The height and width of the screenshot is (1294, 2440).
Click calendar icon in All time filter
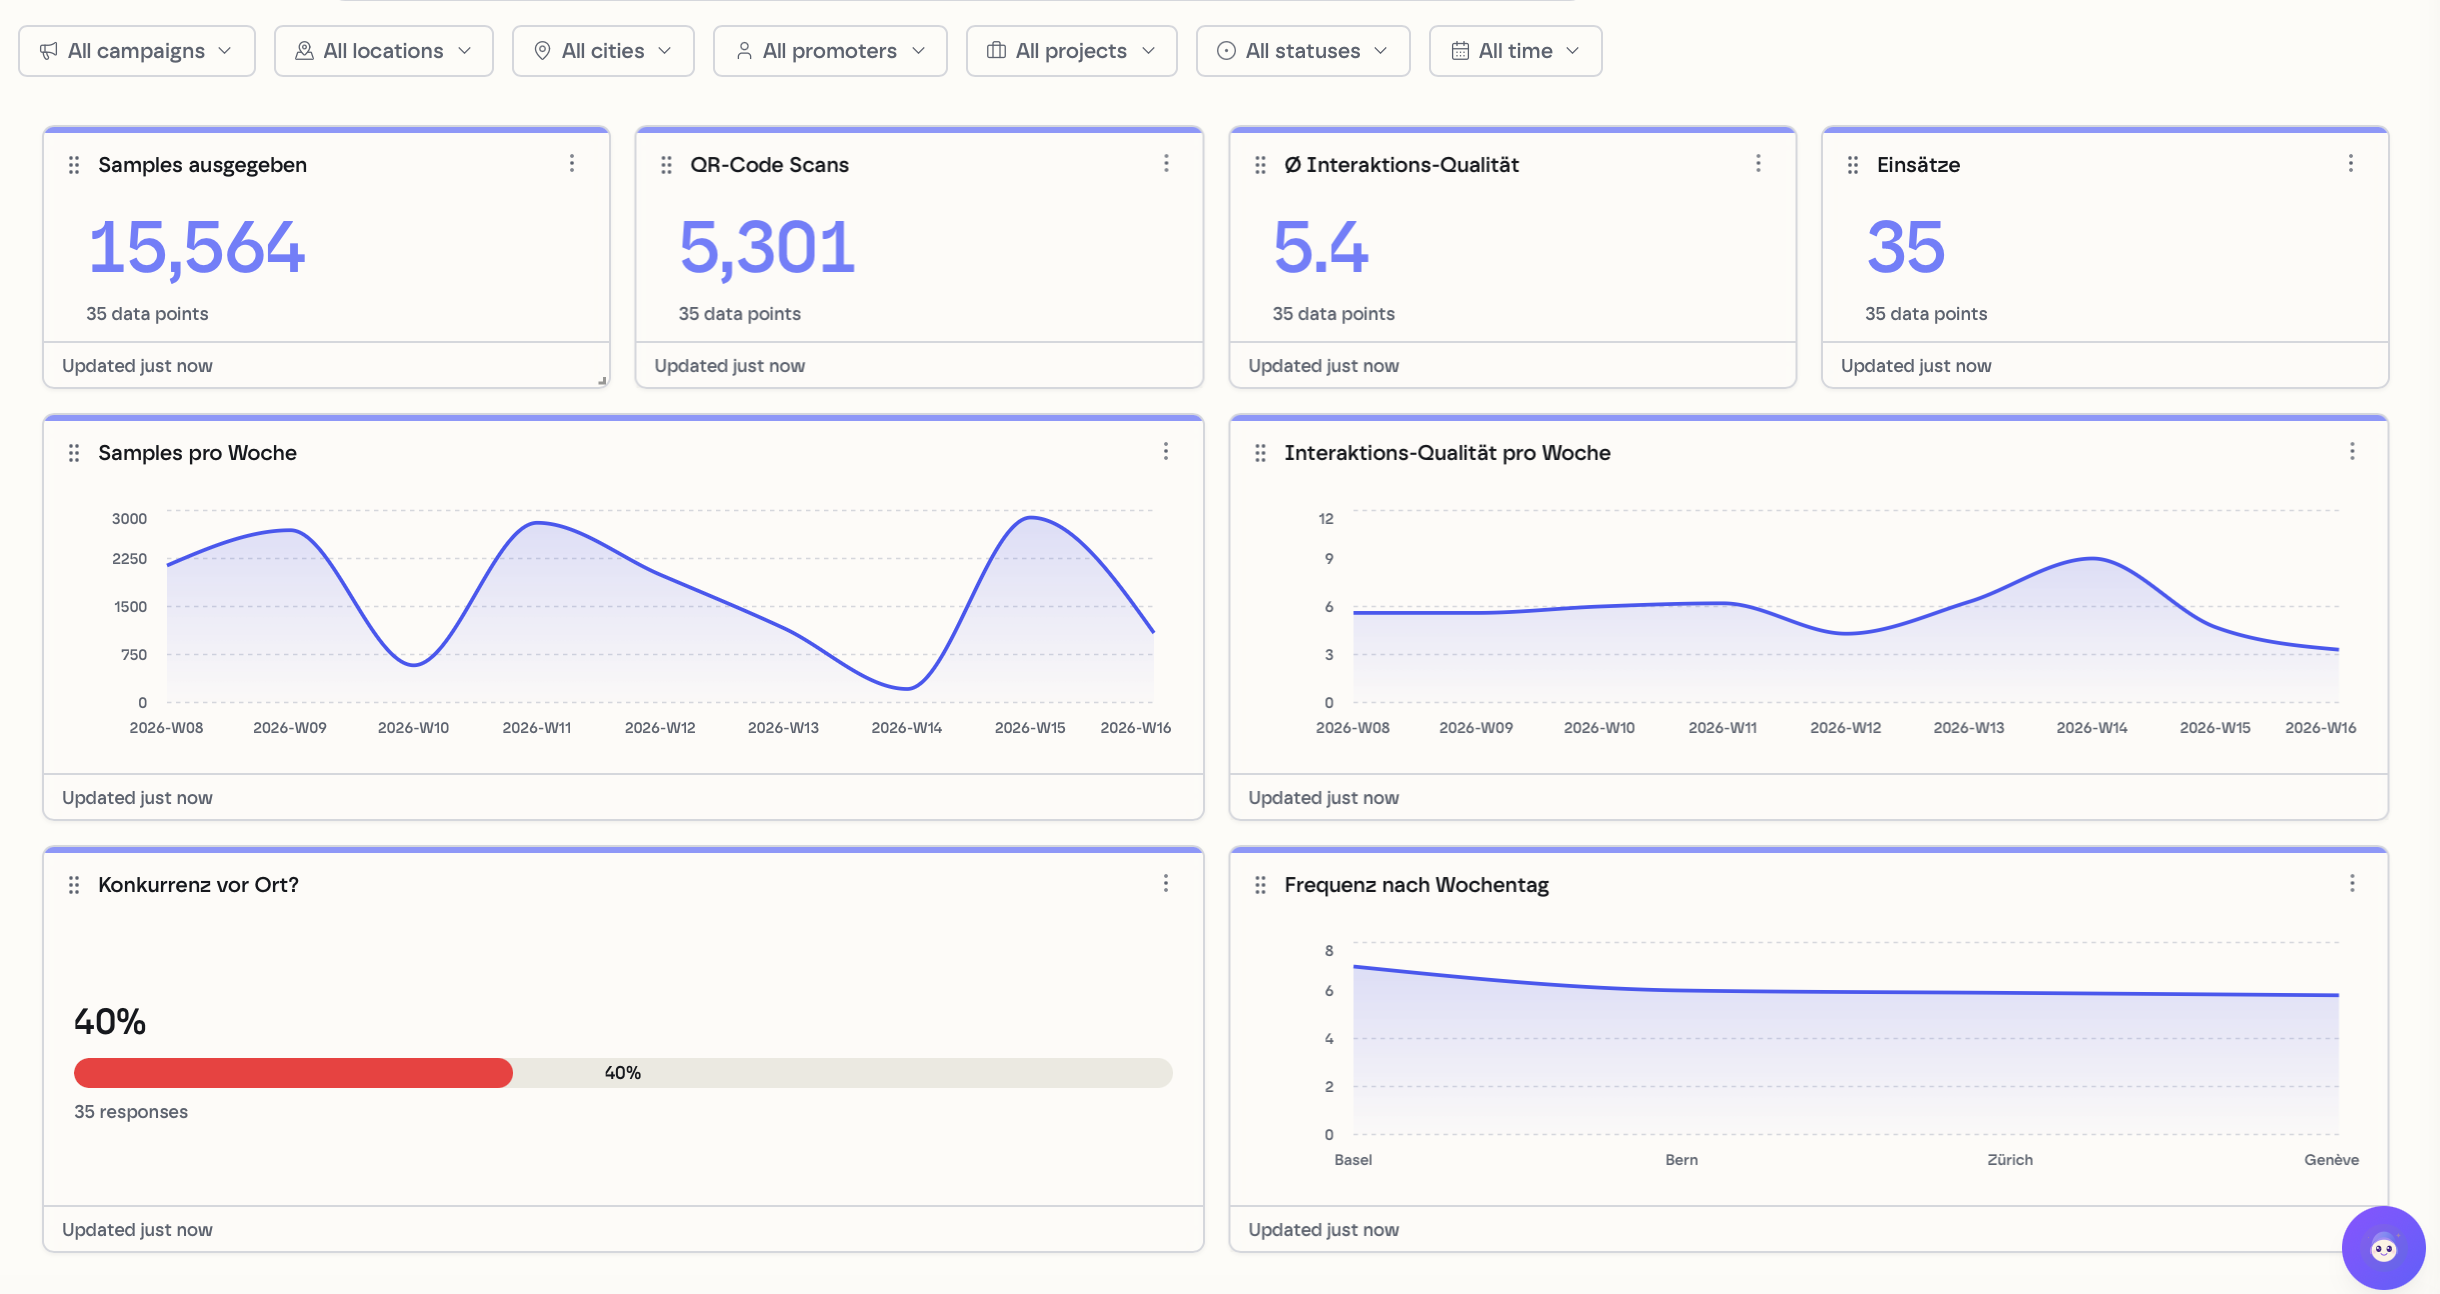coord(1460,51)
